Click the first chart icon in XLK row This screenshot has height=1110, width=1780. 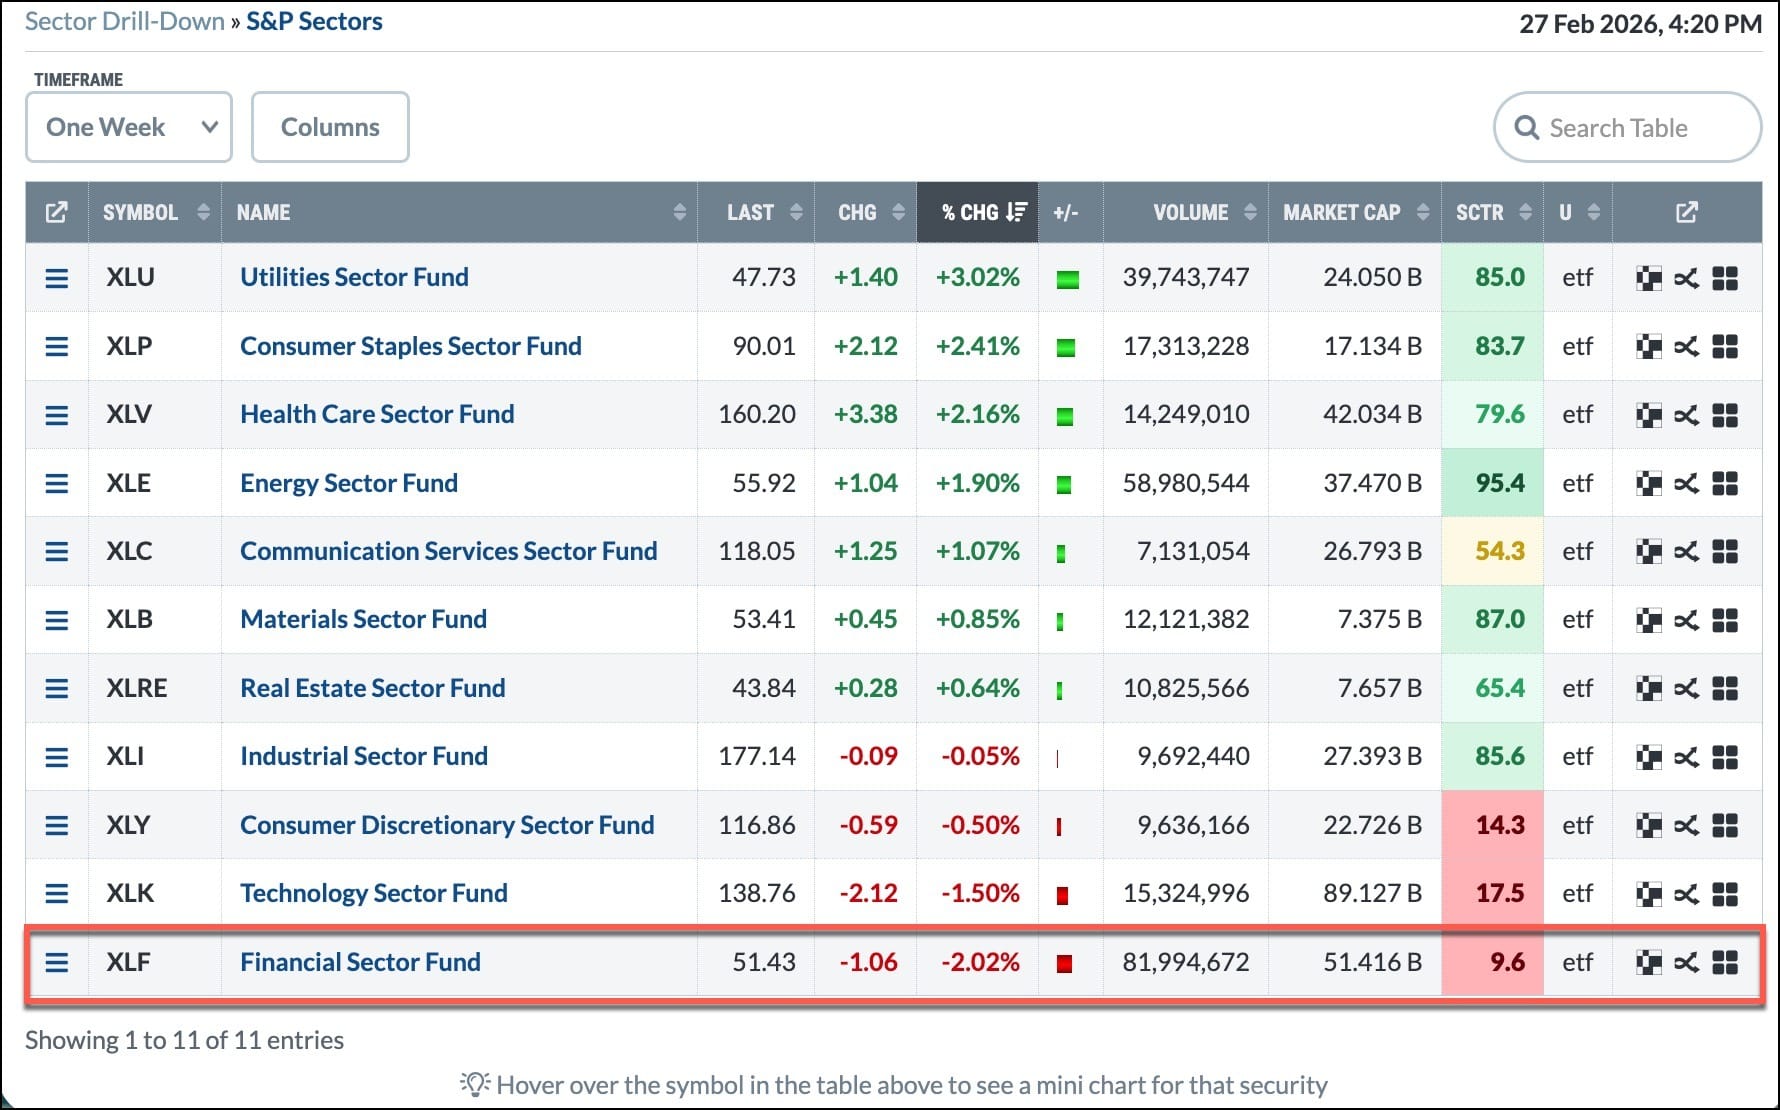click(1648, 894)
